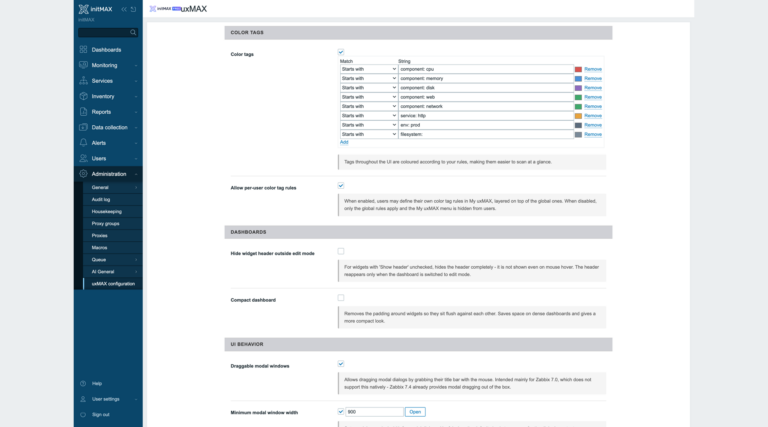Toggle Allow per-user color tag rules

click(341, 186)
